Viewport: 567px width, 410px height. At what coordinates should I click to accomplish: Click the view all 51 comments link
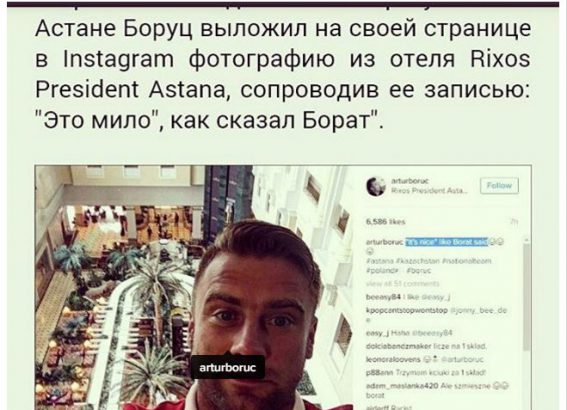click(402, 284)
